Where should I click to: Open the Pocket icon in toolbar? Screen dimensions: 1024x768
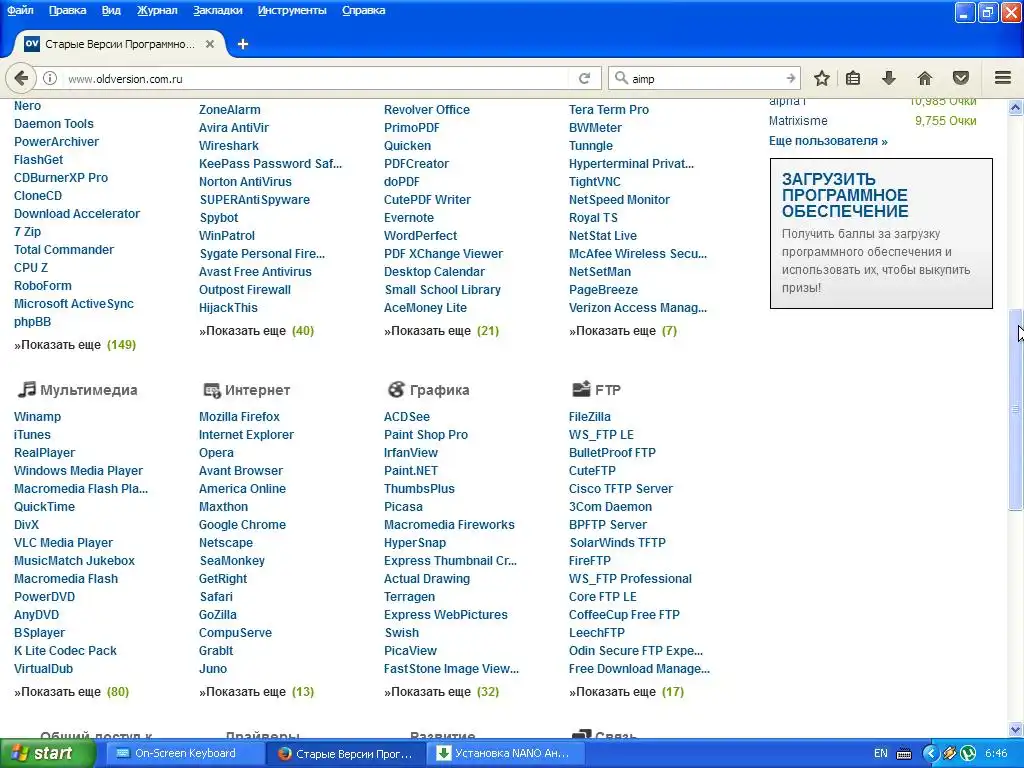[961, 78]
